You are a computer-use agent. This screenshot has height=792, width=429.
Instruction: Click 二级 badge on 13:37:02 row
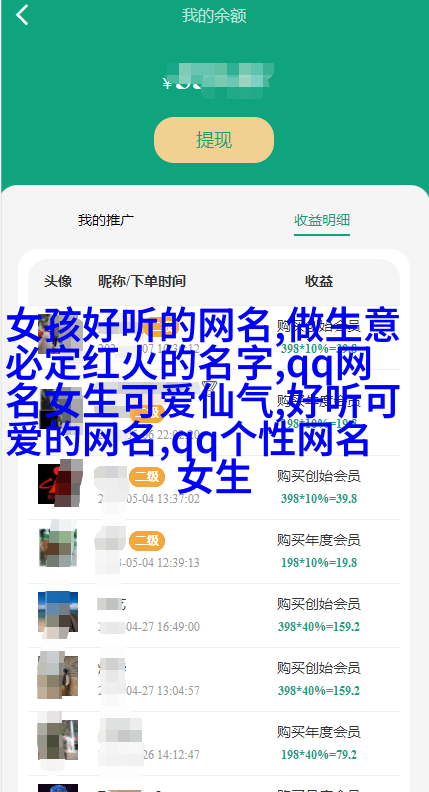tap(147, 477)
